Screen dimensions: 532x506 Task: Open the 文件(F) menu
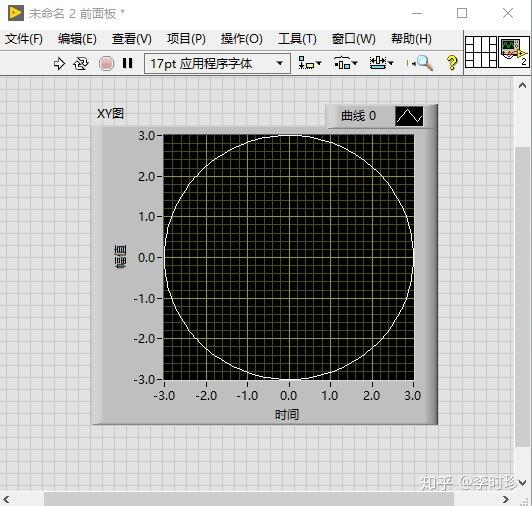[24, 39]
